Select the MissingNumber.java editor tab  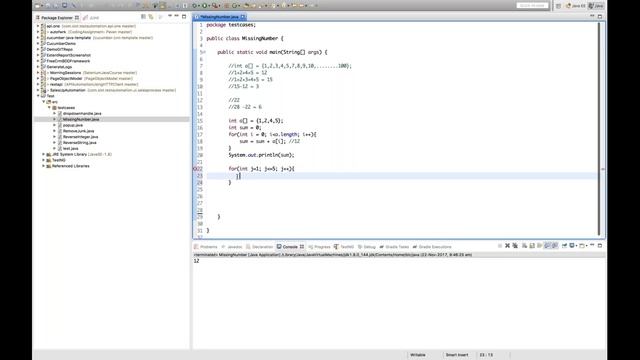(219, 17)
